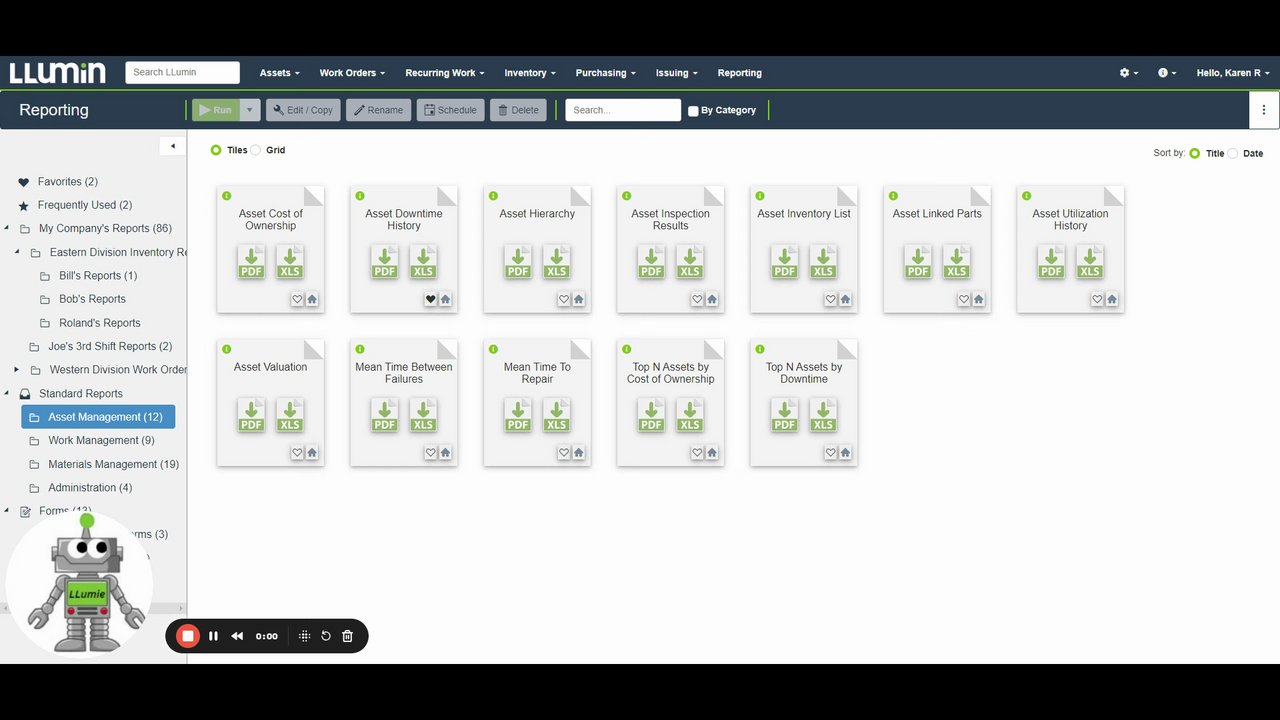
Task: Collapse Eastern Division Inventory folder
Action: [17, 252]
